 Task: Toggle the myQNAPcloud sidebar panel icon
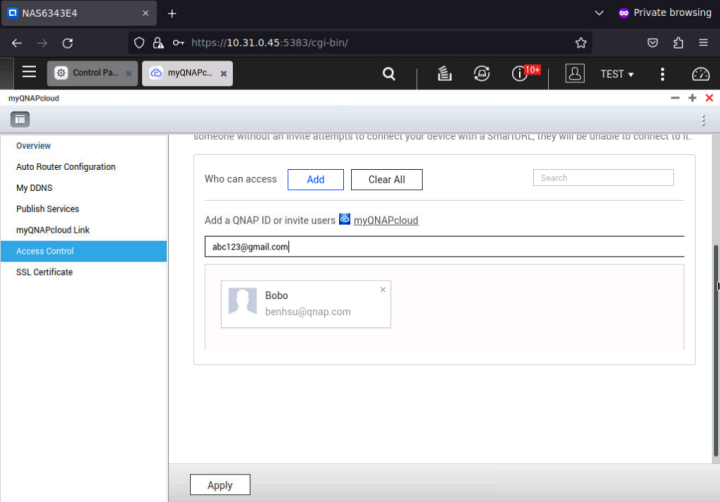[20, 119]
